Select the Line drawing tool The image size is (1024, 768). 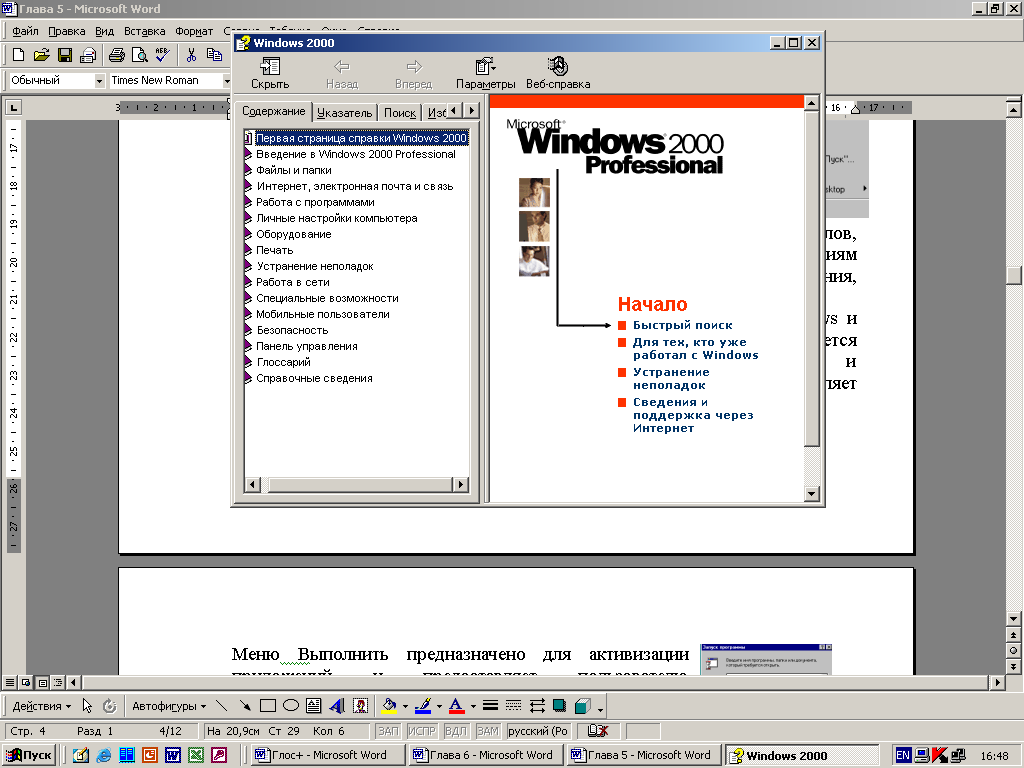[x=222, y=705]
